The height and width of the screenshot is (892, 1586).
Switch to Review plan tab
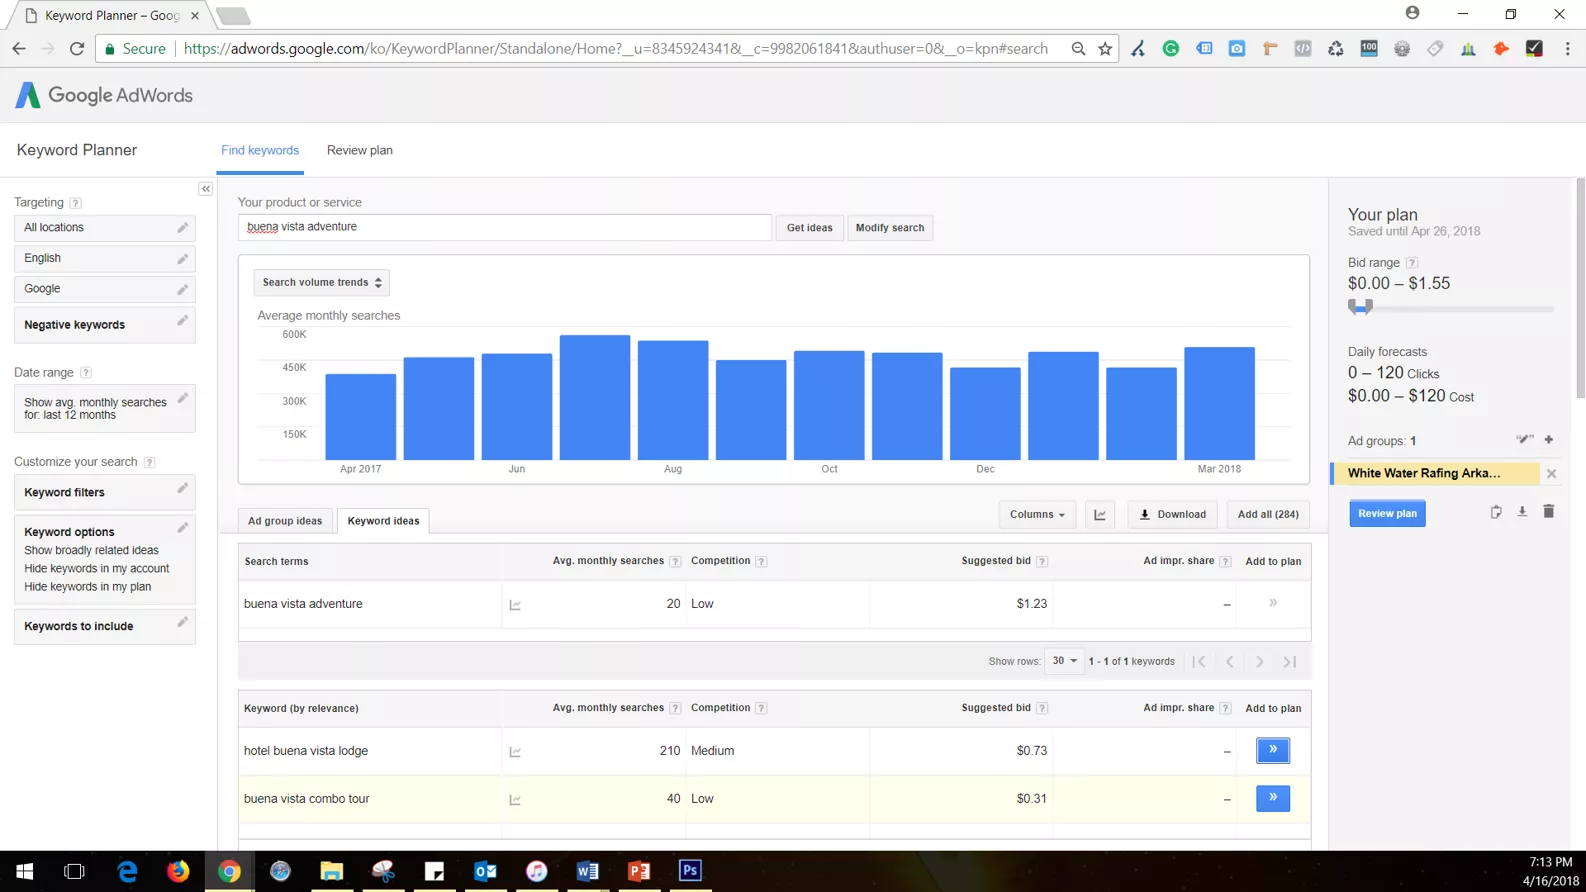click(360, 150)
